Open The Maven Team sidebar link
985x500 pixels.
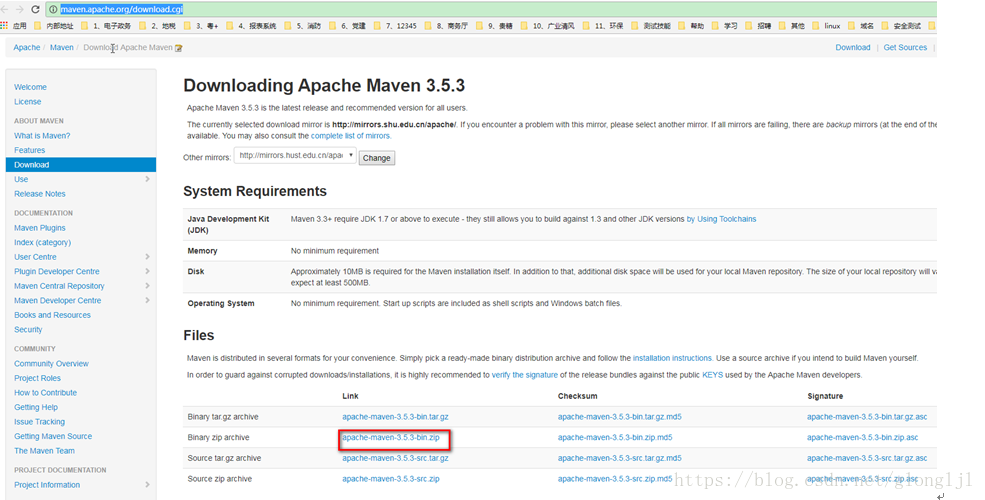[x=44, y=451]
